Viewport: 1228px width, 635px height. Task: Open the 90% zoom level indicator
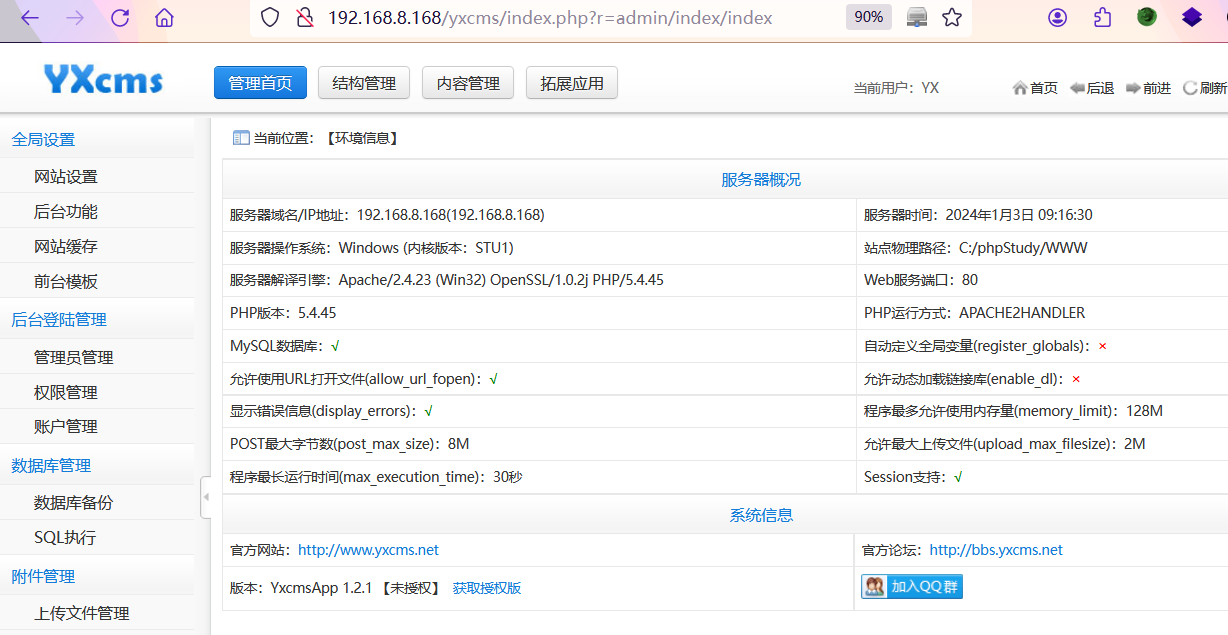(x=868, y=18)
